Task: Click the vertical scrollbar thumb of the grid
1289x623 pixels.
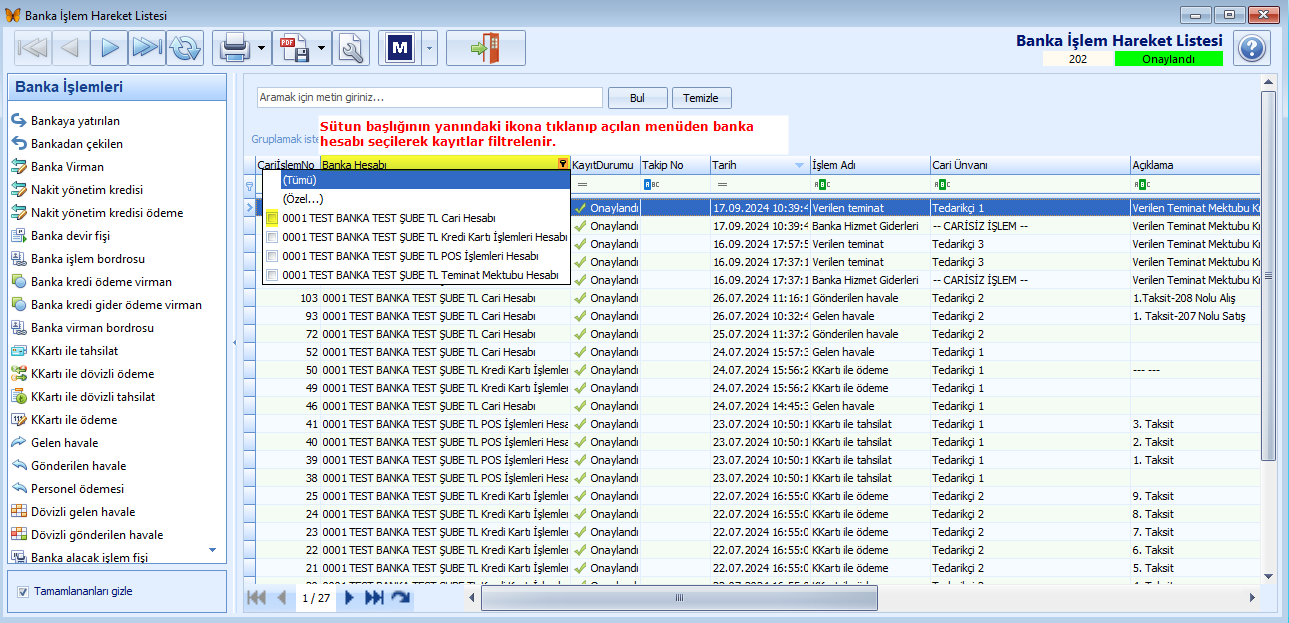Action: click(1268, 276)
